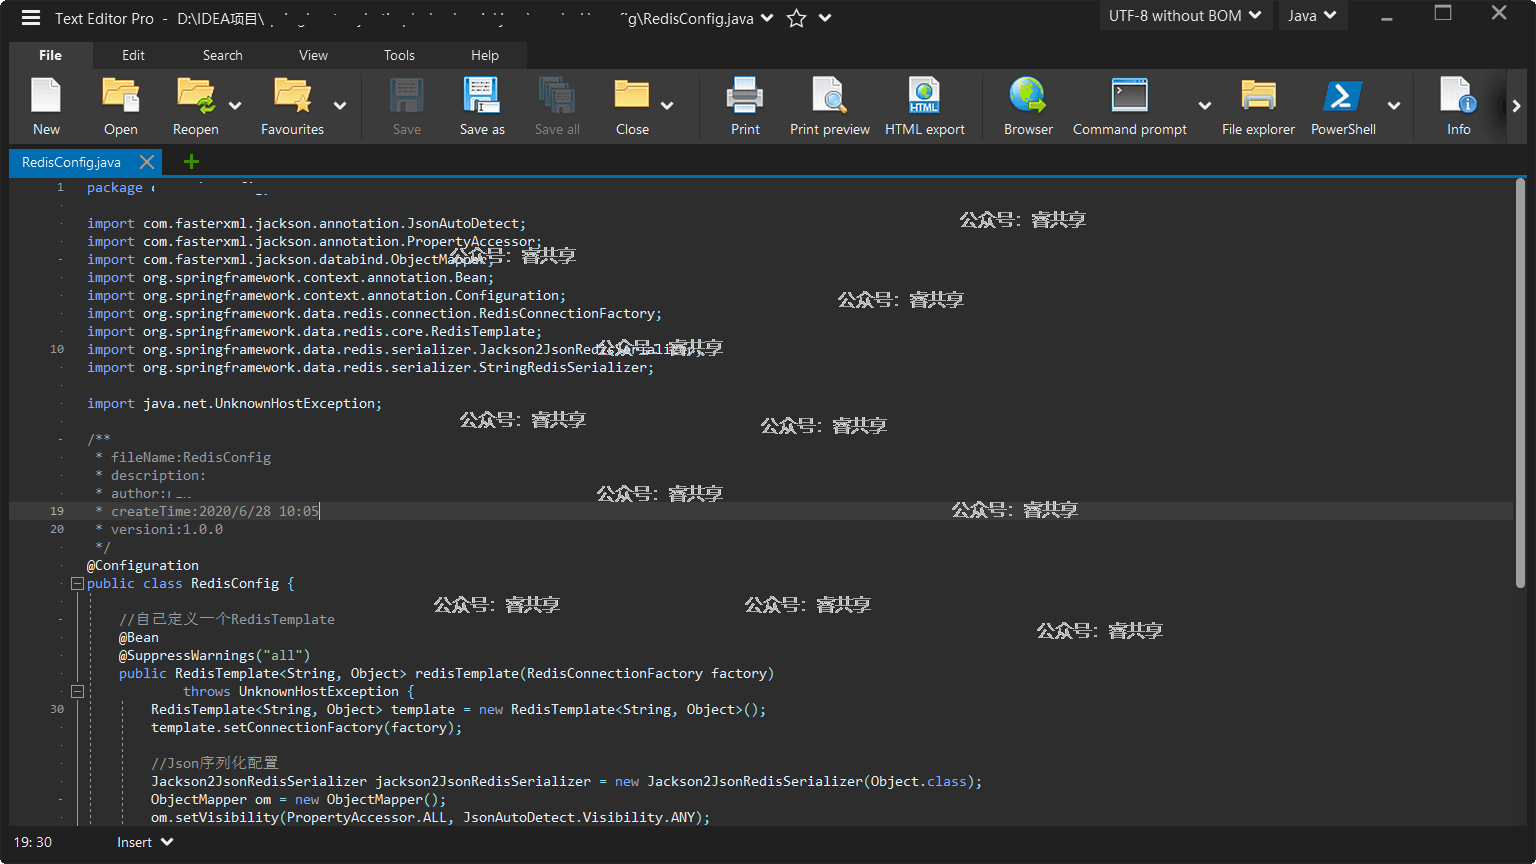The height and width of the screenshot is (864, 1536).
Task: Expand the Favourites dropdown arrow
Action: (x=340, y=106)
